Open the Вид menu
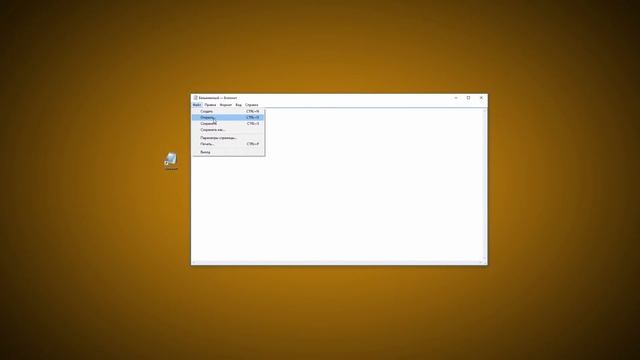640x360 pixels. click(x=238, y=105)
